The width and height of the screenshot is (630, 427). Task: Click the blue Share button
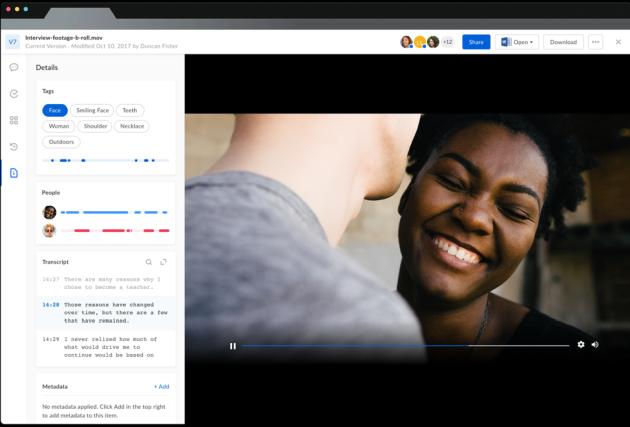(476, 42)
